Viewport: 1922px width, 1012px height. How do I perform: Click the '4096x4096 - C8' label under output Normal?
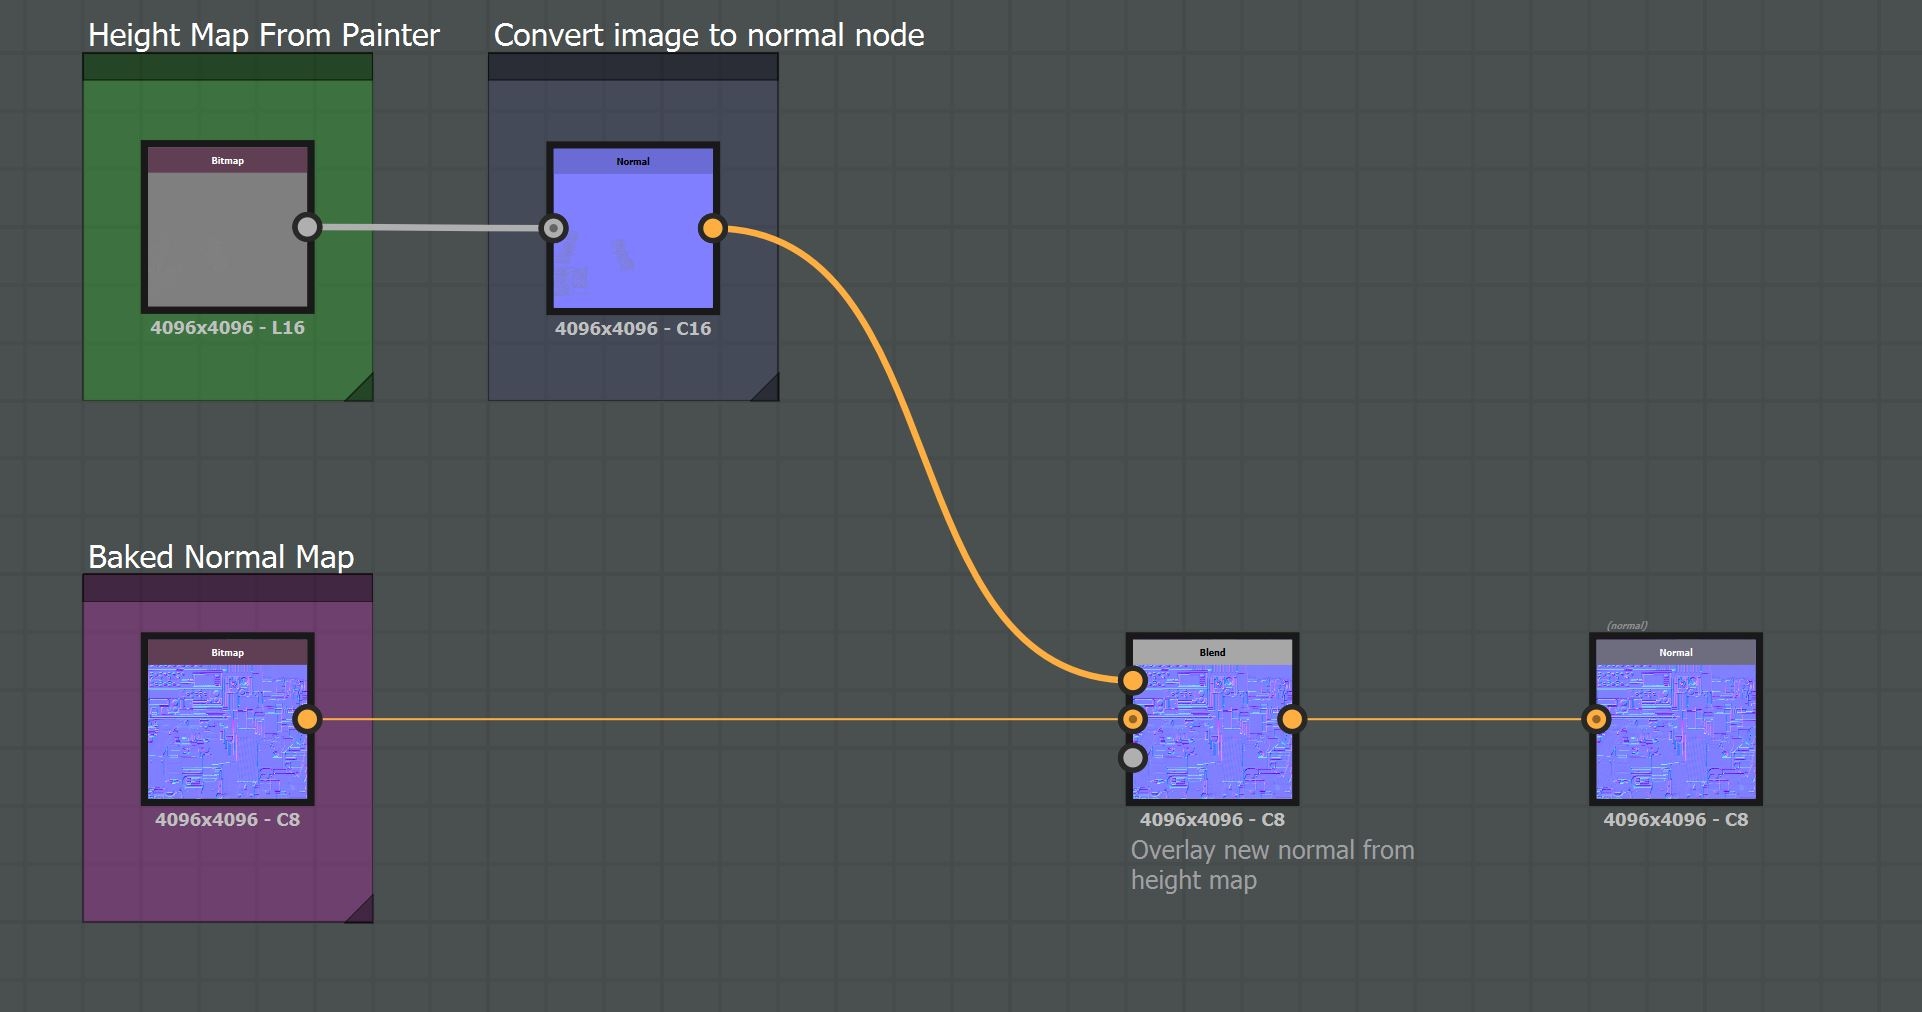(1676, 820)
